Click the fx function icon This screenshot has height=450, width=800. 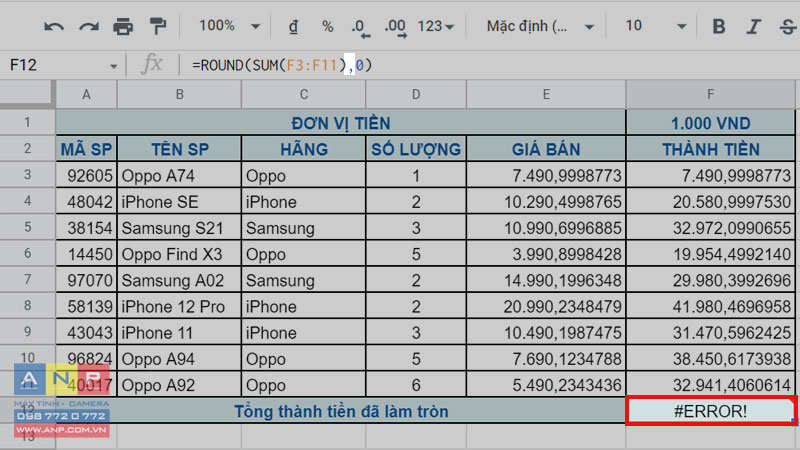click(x=152, y=65)
